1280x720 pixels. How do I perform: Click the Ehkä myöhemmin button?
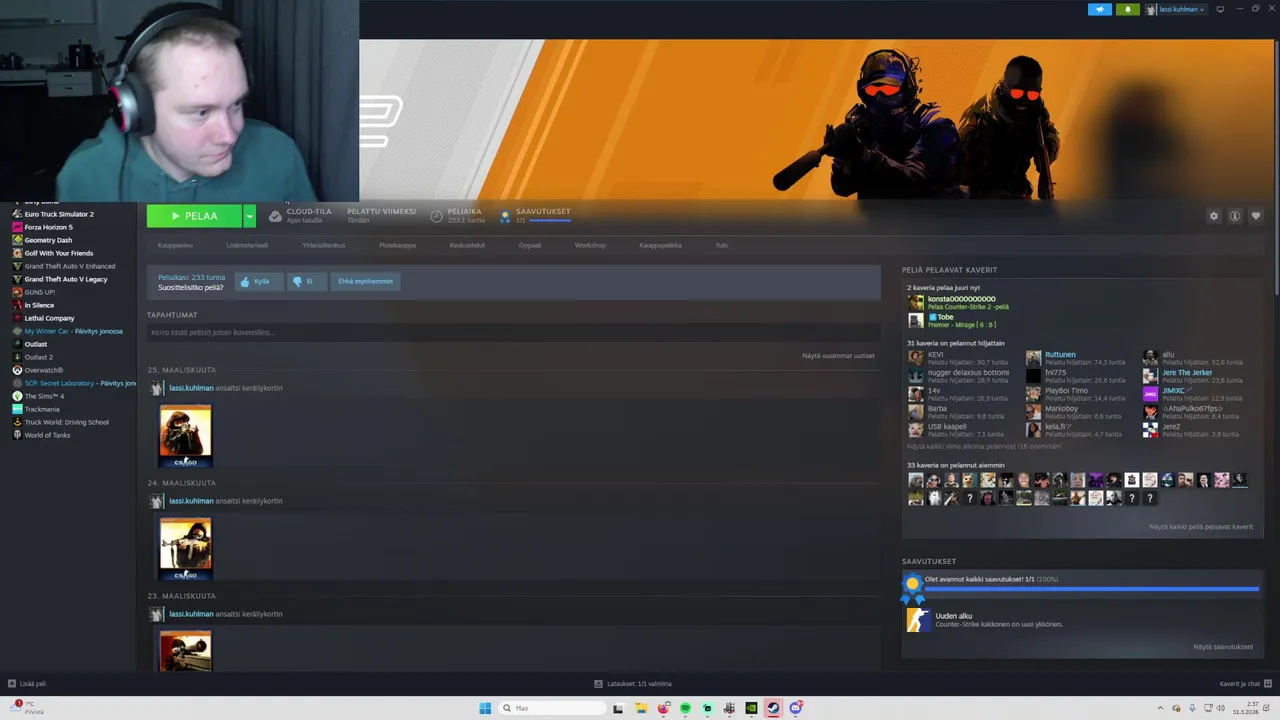[x=365, y=282]
